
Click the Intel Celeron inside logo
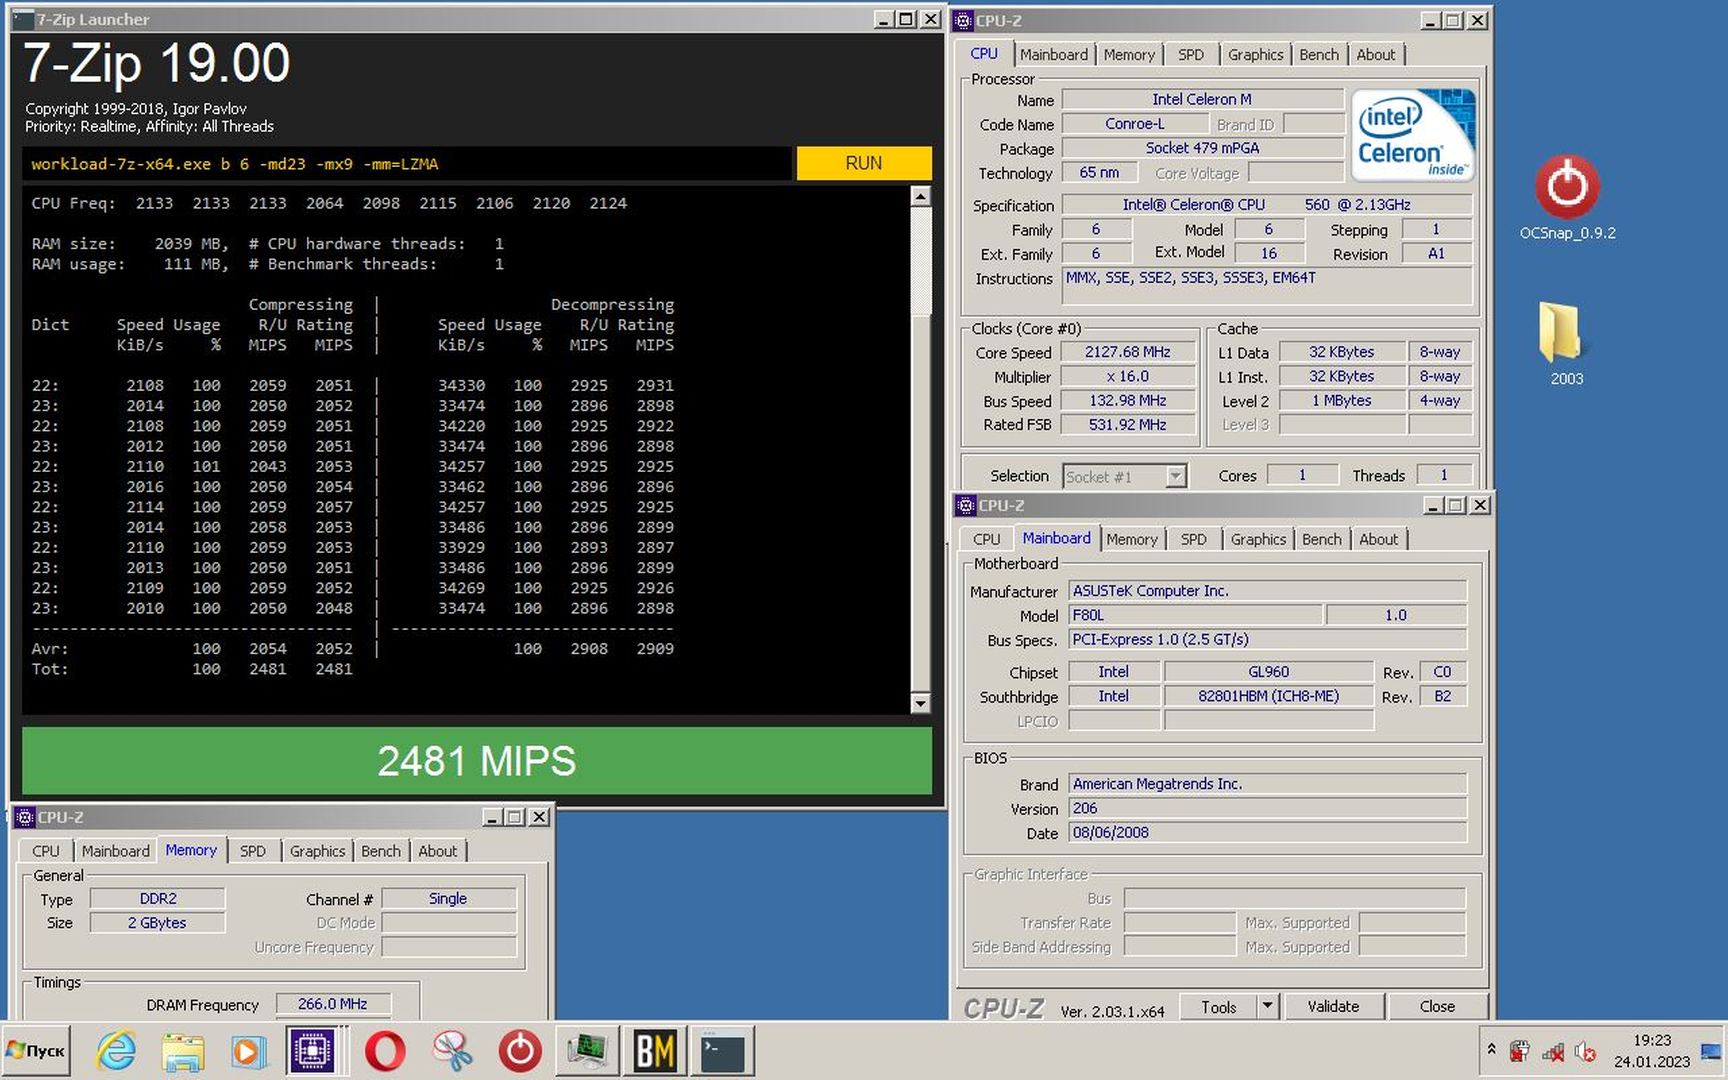[1412, 135]
